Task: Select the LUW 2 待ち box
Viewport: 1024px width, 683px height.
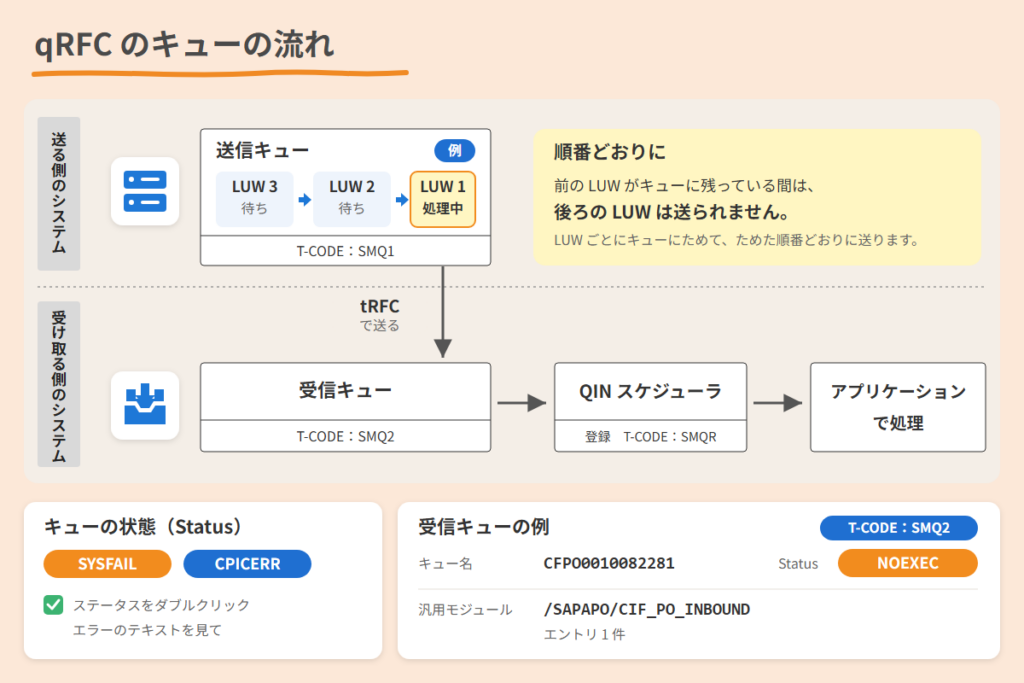Action: tap(352, 199)
